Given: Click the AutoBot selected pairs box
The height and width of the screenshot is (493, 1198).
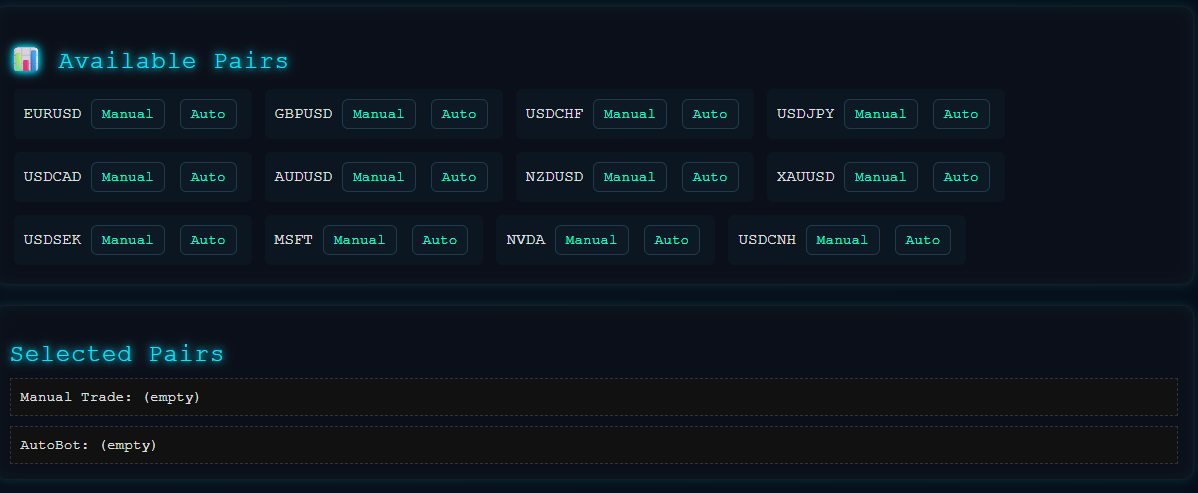Looking at the screenshot, I should pyautogui.click(x=593, y=445).
